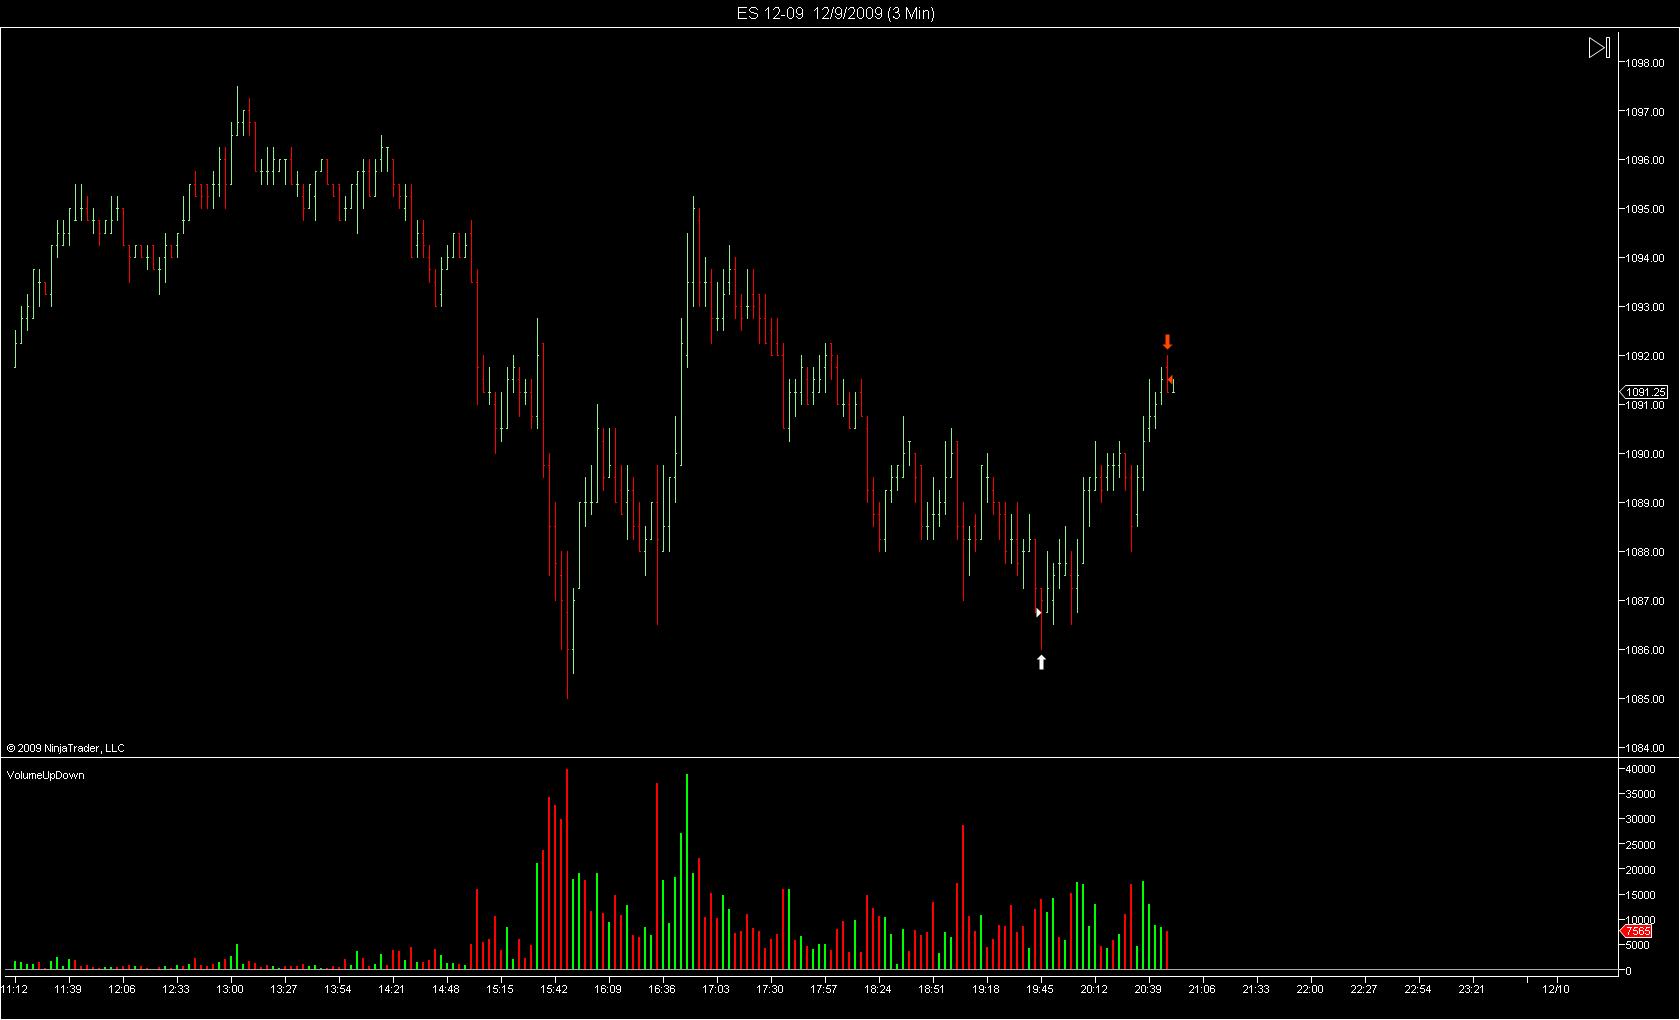Click the 1095.00 price axis label

(x=1645, y=209)
